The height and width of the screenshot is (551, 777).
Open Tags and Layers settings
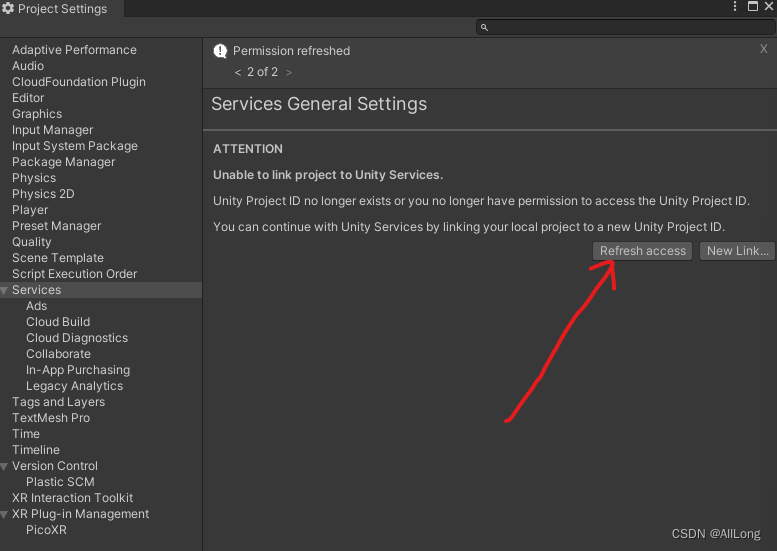coord(58,402)
